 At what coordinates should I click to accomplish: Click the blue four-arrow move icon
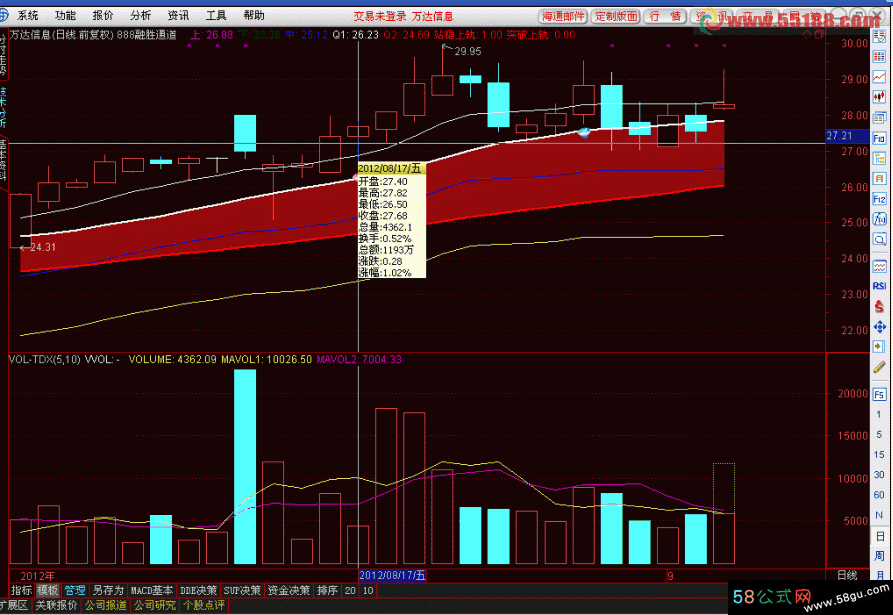coord(879,327)
